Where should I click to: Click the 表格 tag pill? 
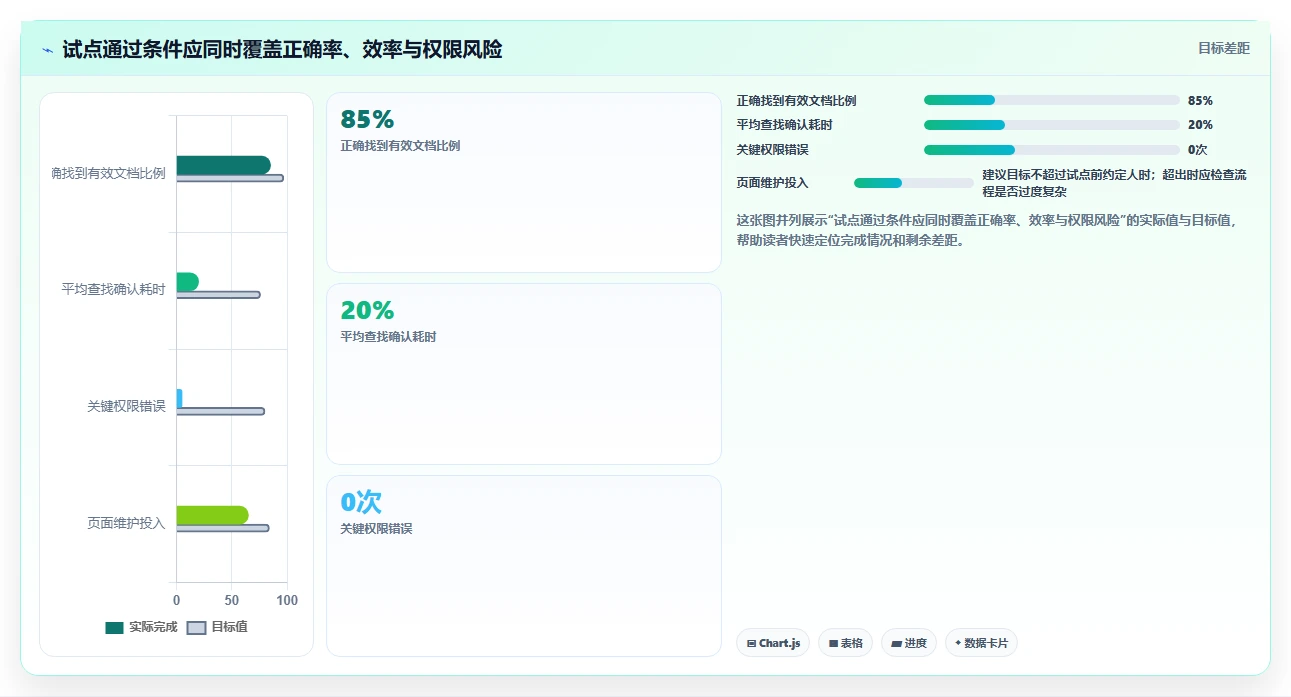845,643
